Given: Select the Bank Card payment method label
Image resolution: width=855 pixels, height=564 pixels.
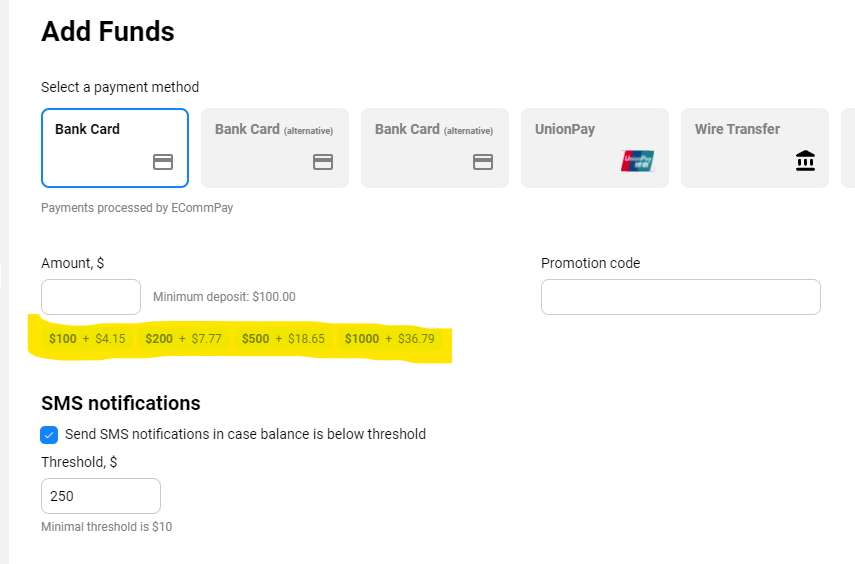Looking at the screenshot, I should (x=87, y=129).
